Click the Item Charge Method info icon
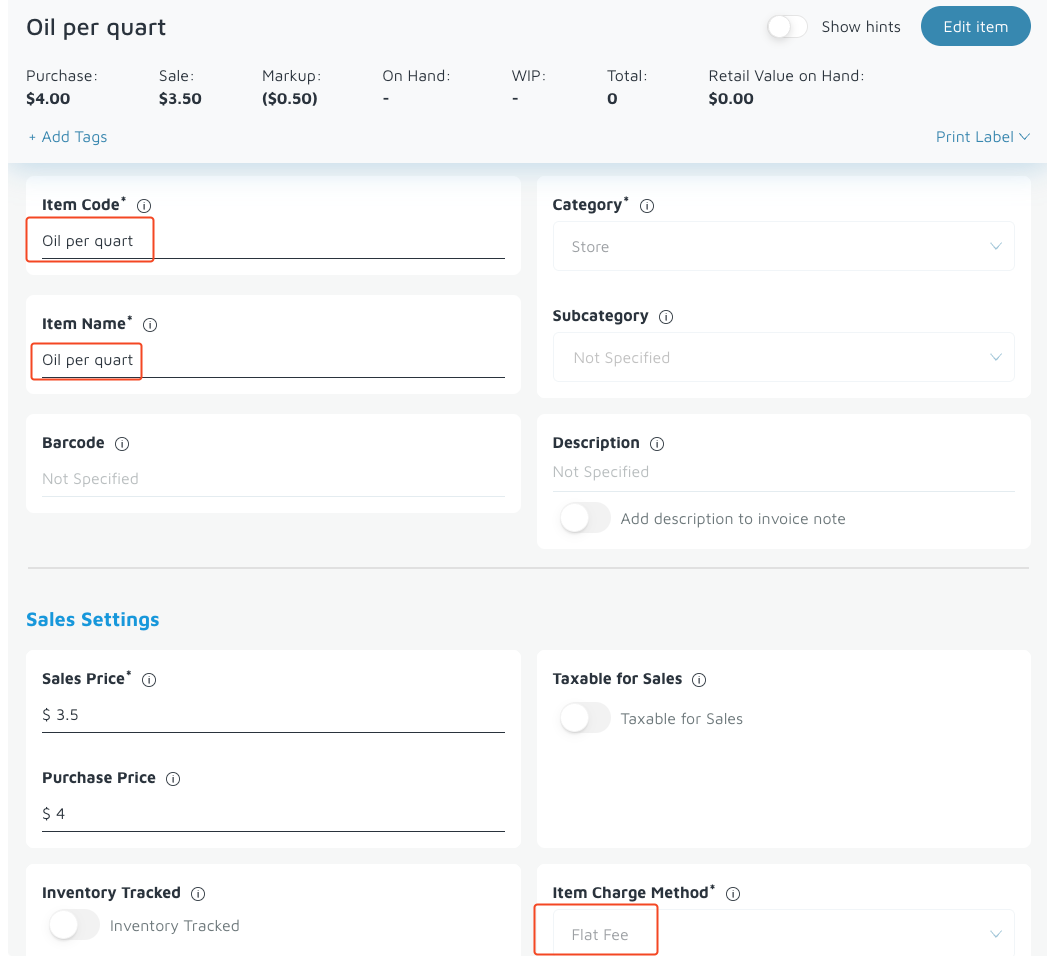Screen dimensions: 1047x970 pos(732,894)
